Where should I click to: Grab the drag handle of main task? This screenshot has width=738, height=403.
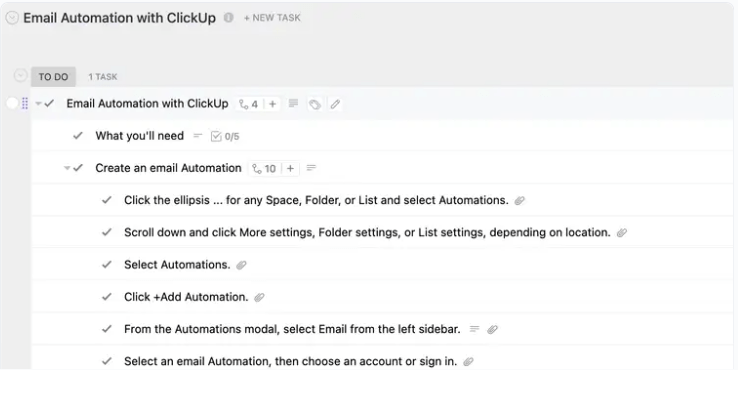(25, 103)
